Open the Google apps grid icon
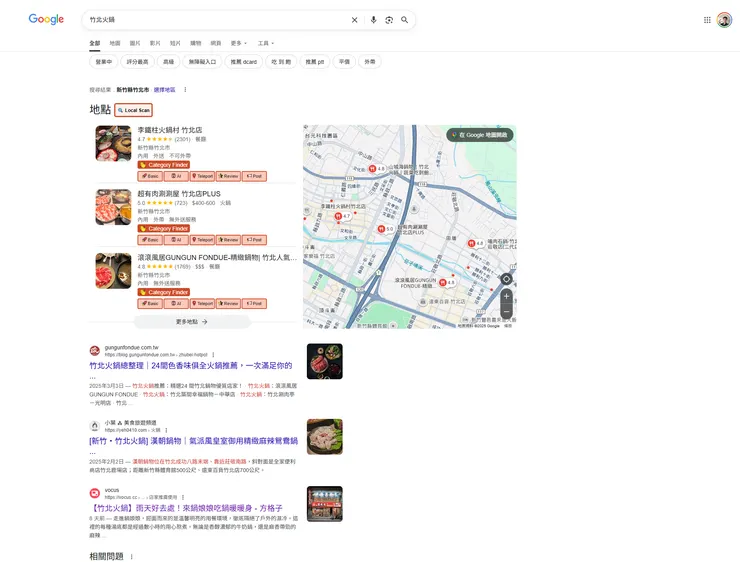 point(707,20)
